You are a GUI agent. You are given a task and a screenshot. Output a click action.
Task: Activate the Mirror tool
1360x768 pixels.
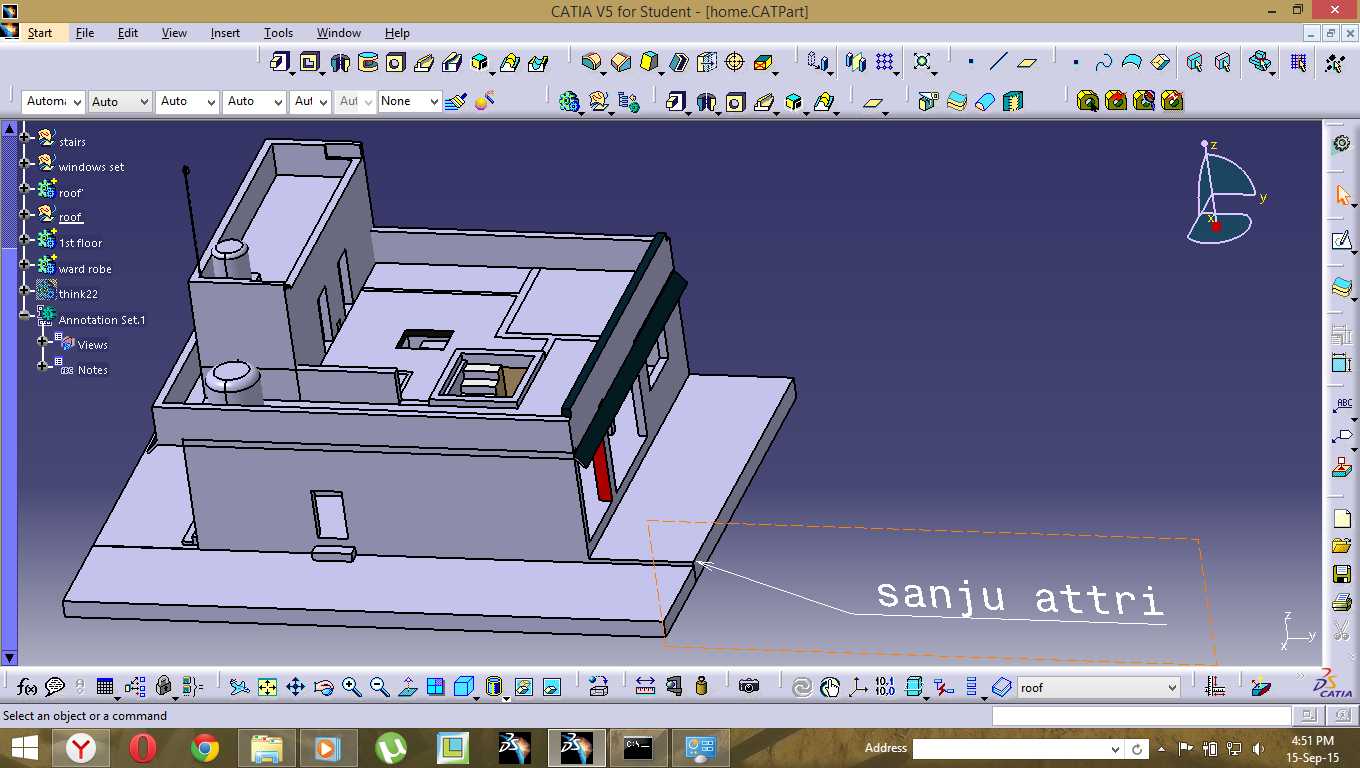pos(856,62)
